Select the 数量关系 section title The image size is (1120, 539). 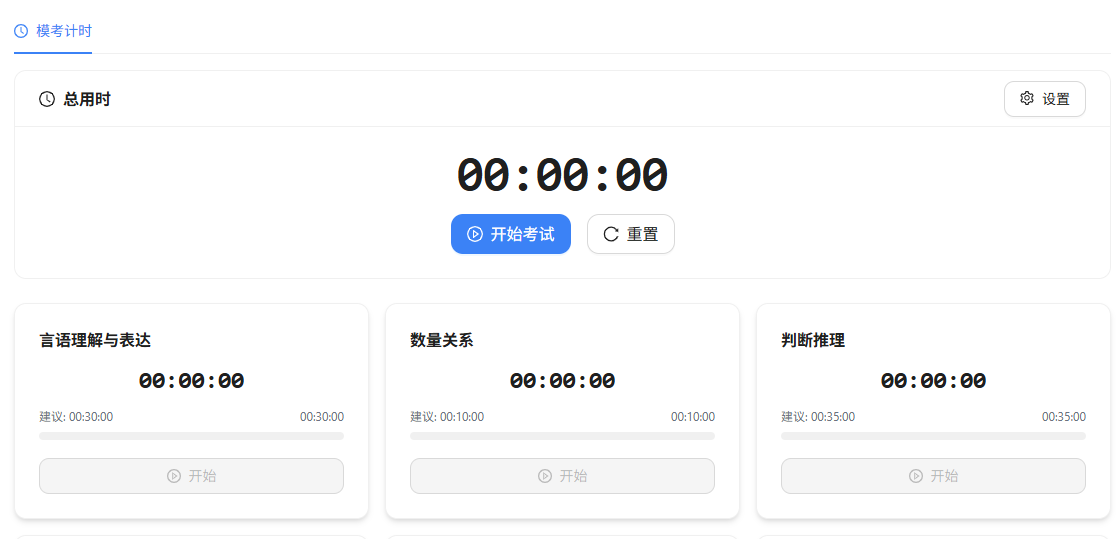point(441,340)
